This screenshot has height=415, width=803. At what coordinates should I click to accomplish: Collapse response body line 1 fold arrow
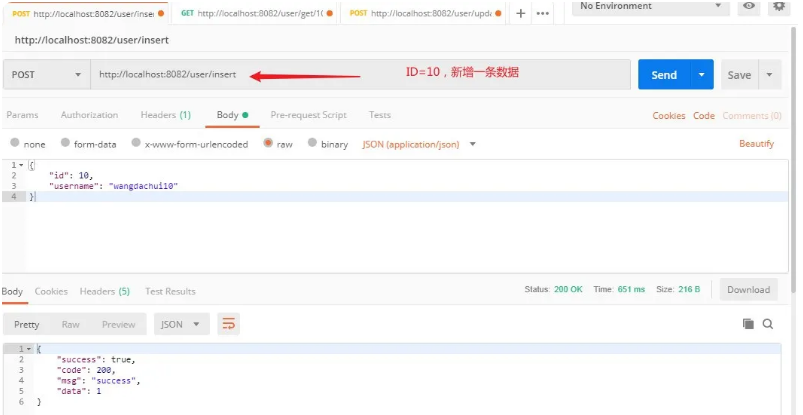point(29,349)
